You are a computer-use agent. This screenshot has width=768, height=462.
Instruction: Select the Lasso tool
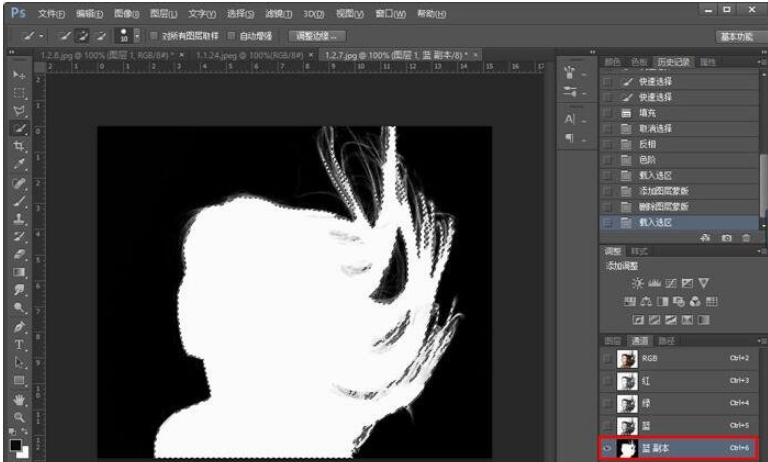click(19, 111)
